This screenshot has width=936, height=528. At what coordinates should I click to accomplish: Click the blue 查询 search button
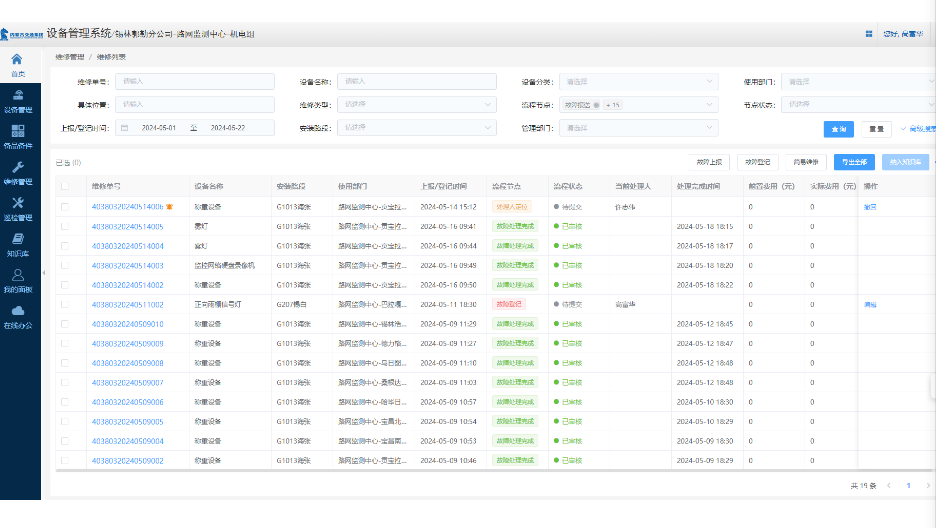(x=837, y=129)
